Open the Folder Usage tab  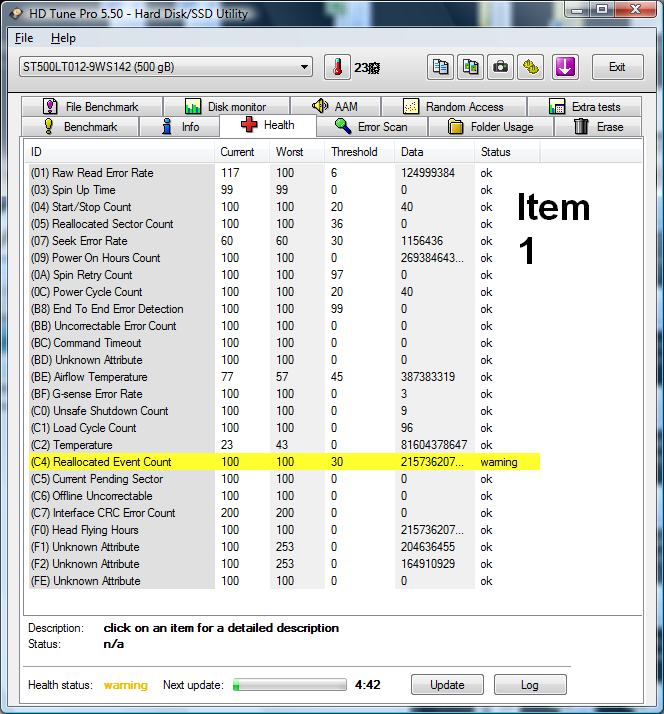pos(490,127)
